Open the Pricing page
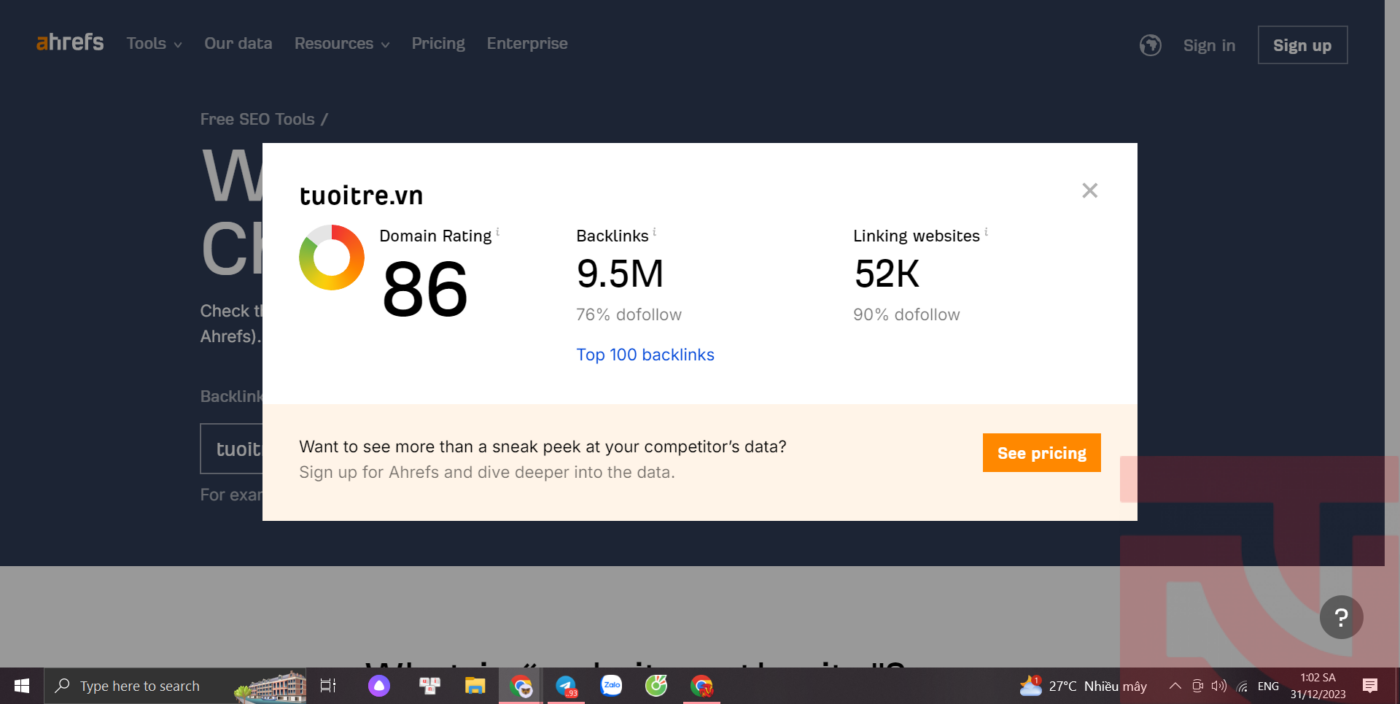The height and width of the screenshot is (704, 1400). click(x=438, y=43)
